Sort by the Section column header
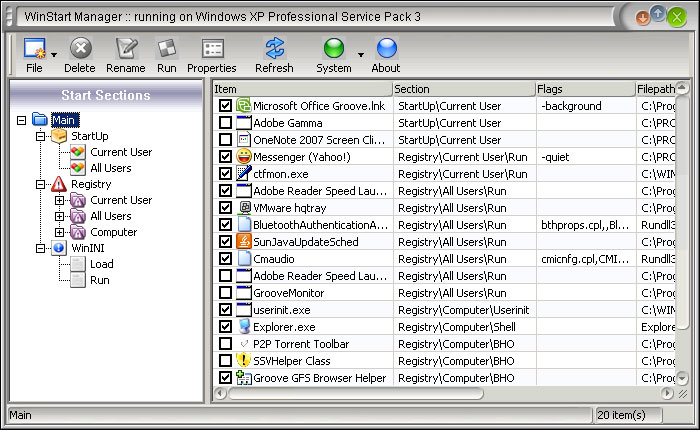Viewport: 700px width, 430px height. (464, 89)
